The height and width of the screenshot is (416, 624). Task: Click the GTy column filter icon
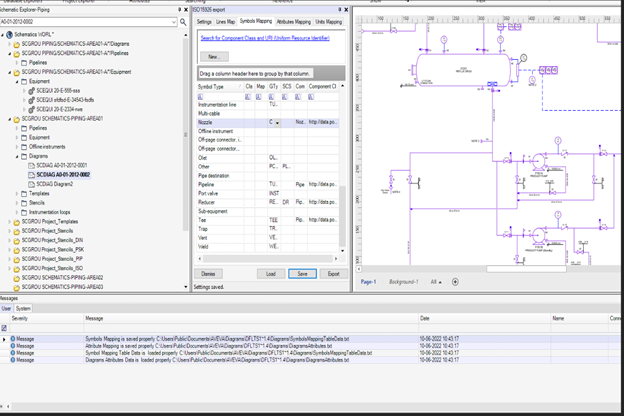point(271,97)
